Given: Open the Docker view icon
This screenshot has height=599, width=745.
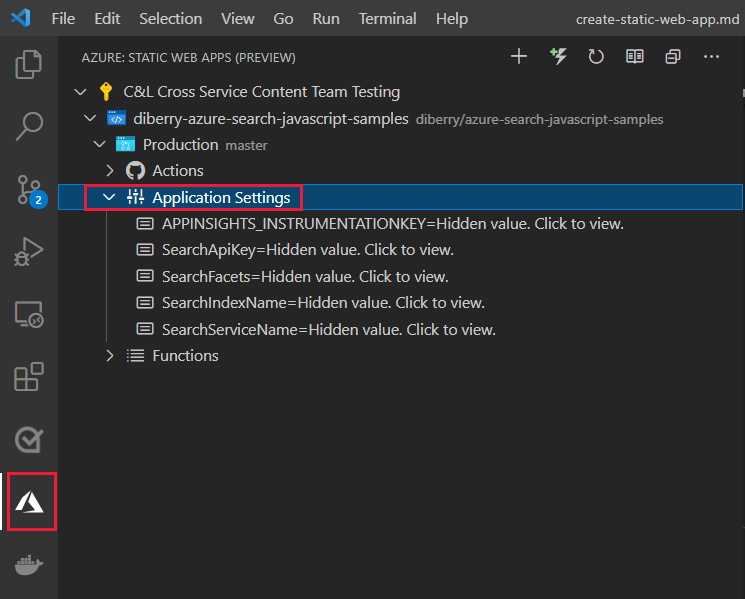Looking at the screenshot, I should point(29,564).
